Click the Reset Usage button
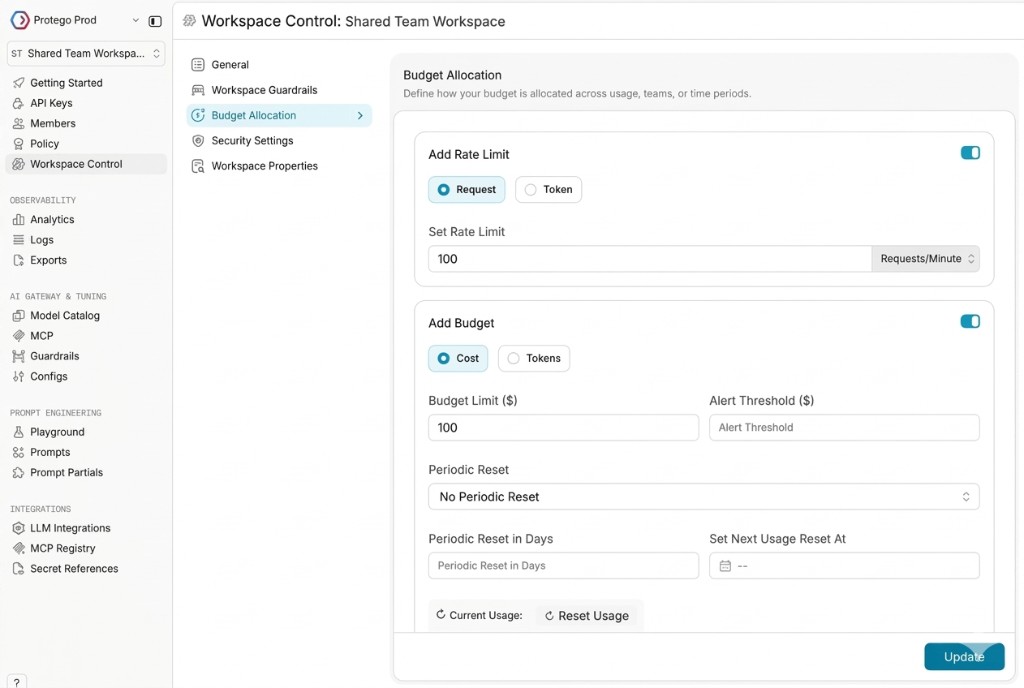 (x=586, y=616)
